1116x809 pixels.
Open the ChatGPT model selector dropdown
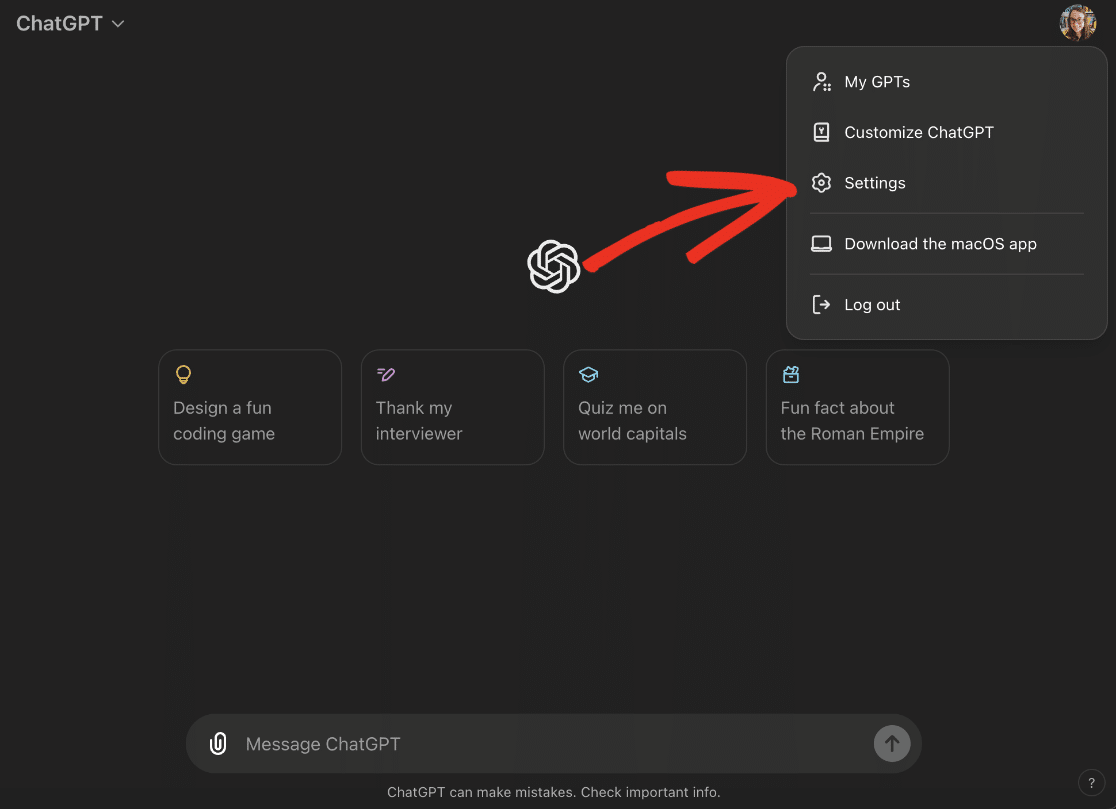coord(69,23)
